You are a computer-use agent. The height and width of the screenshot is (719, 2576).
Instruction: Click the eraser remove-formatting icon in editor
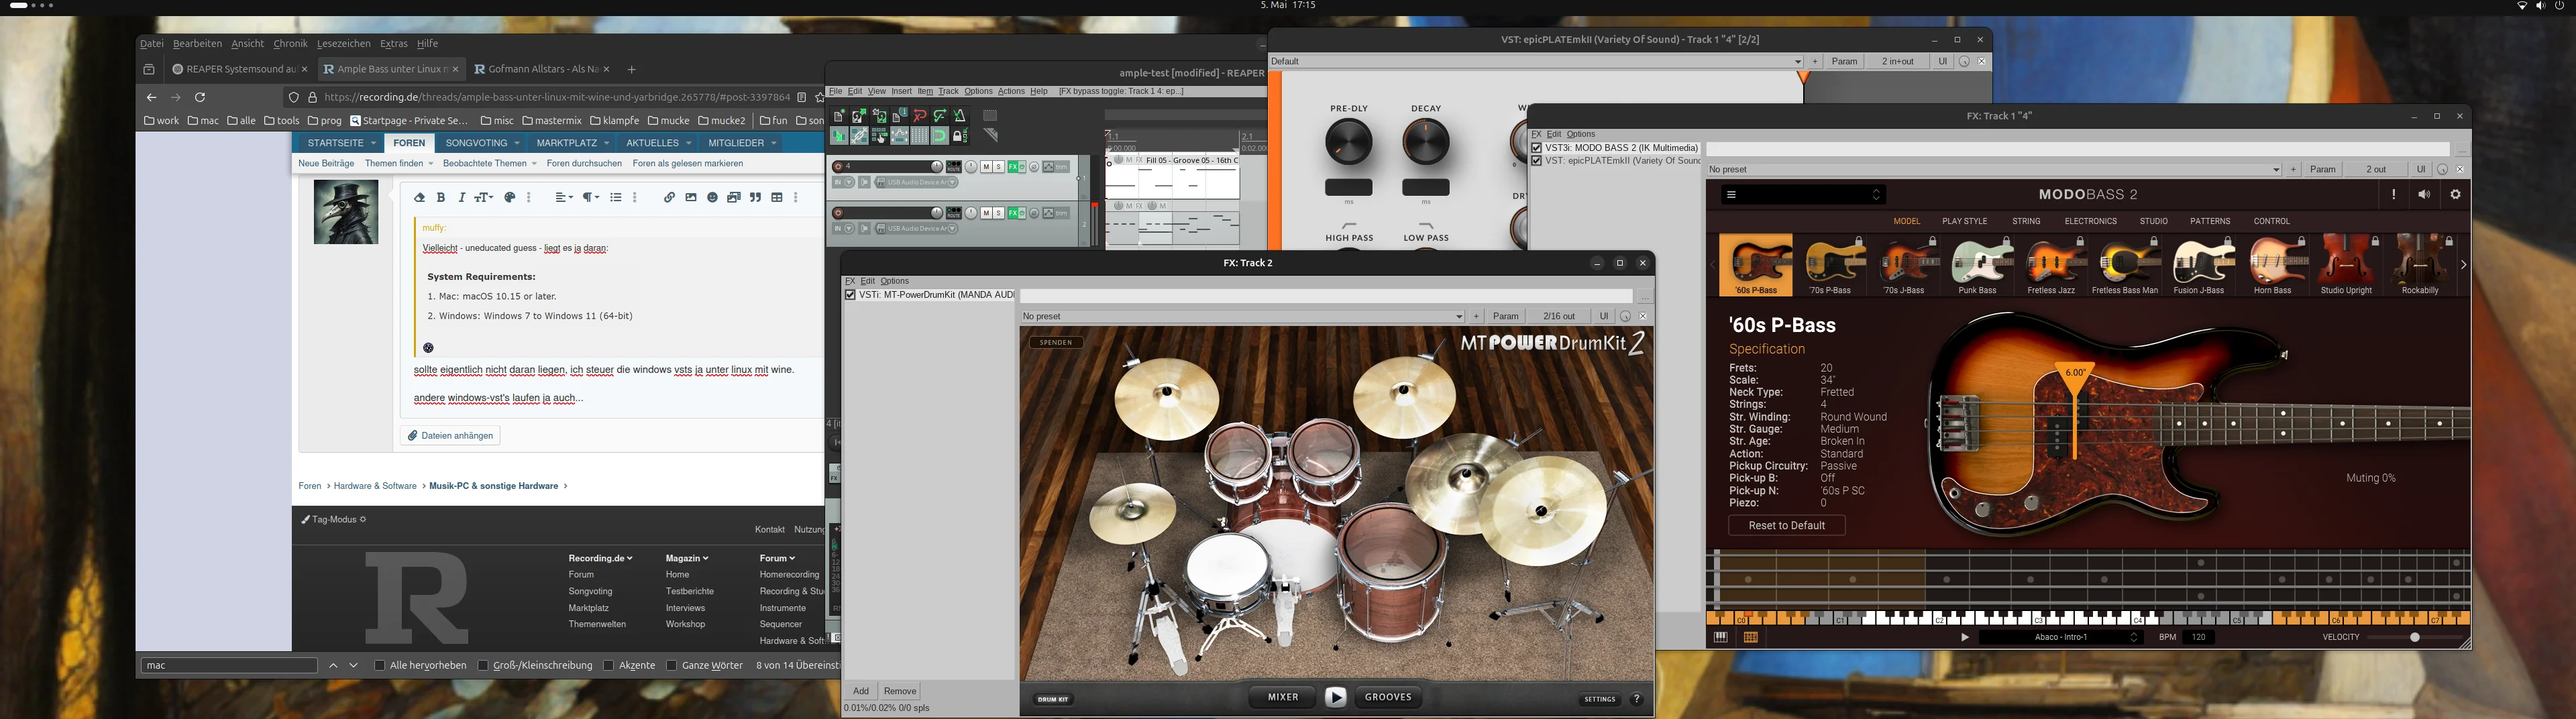tap(420, 198)
